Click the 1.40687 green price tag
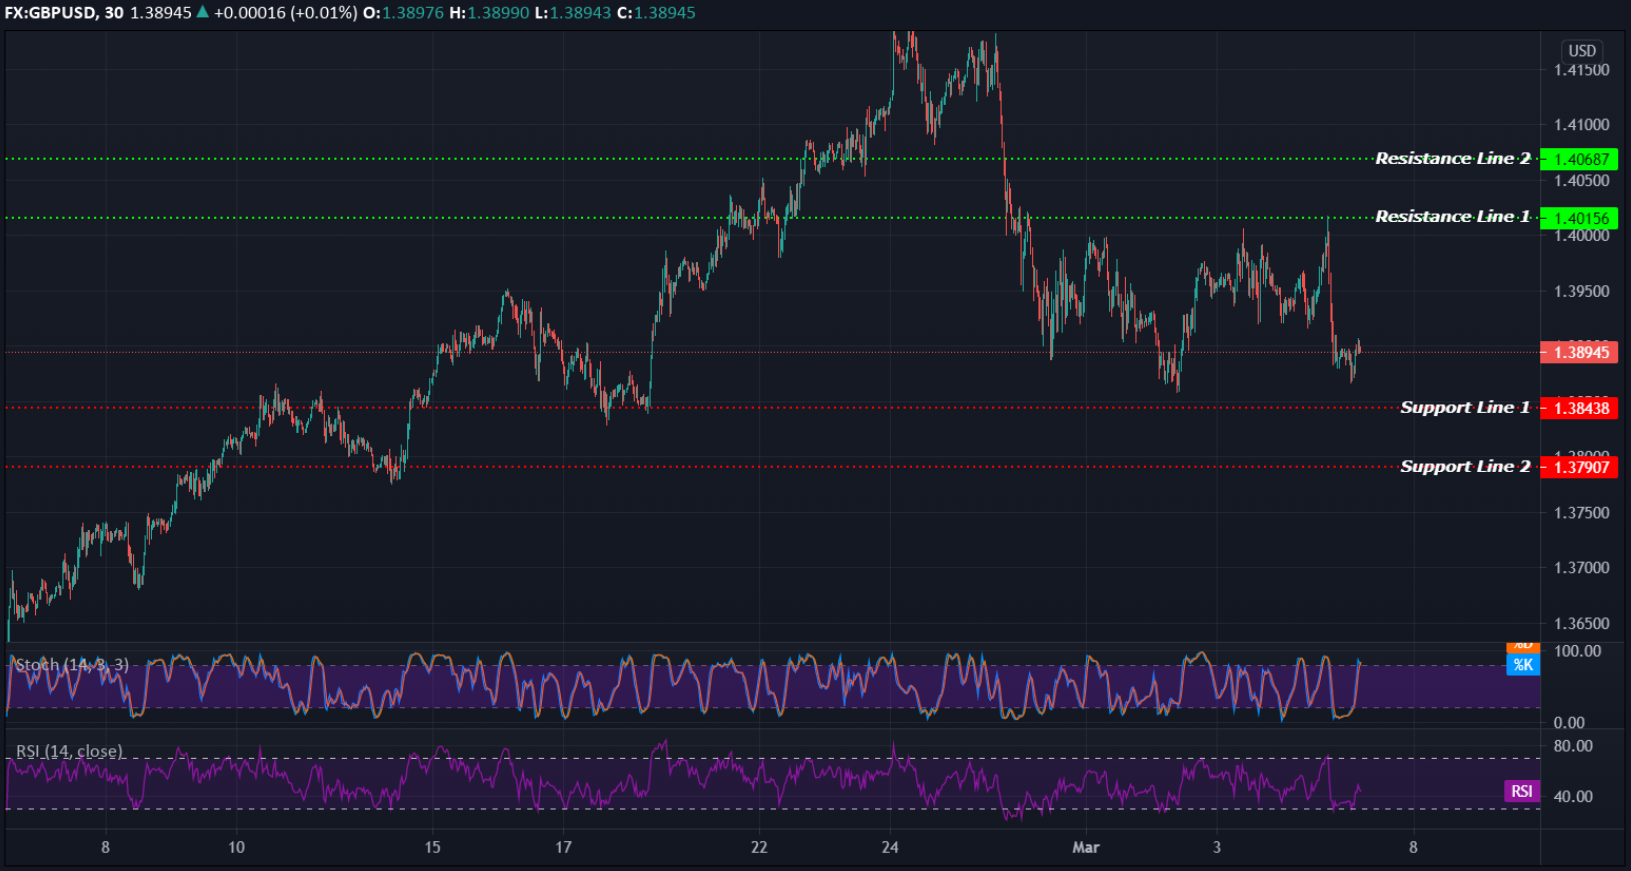 [x=1579, y=159]
